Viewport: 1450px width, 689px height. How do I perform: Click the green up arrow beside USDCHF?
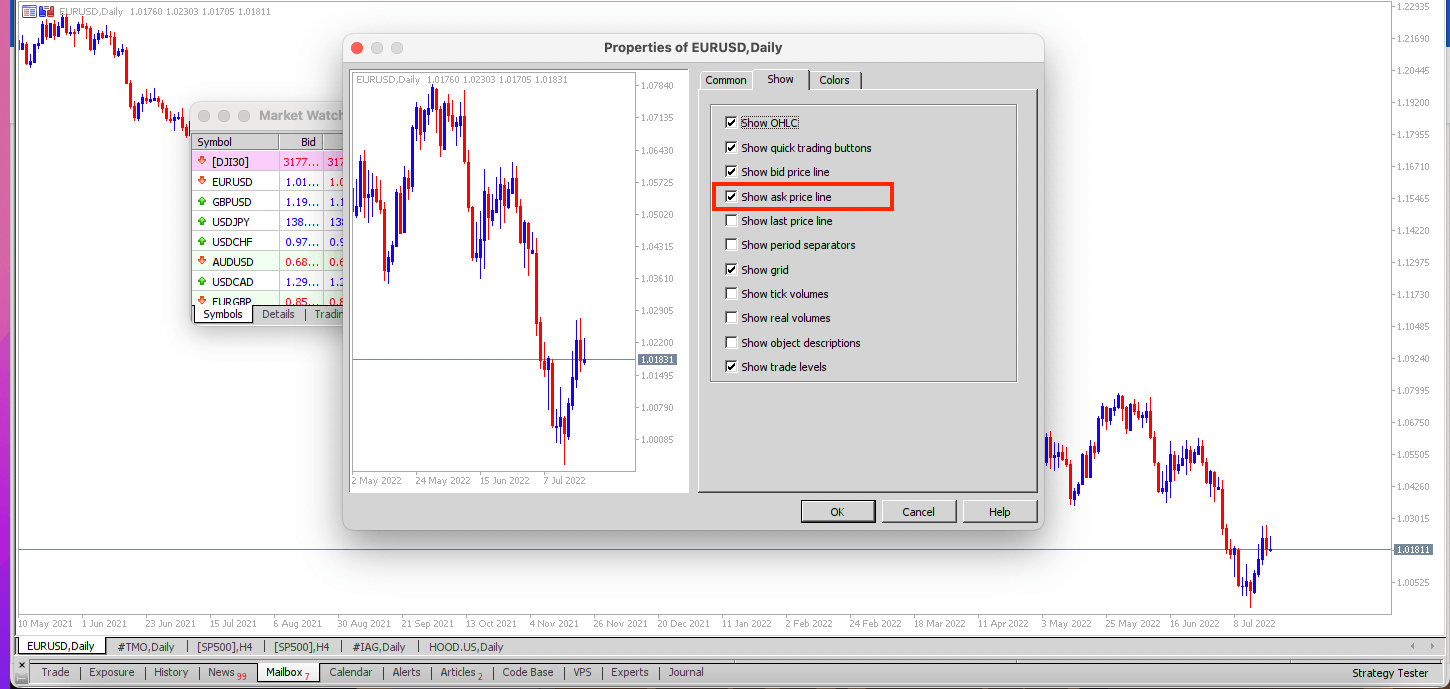coord(203,242)
